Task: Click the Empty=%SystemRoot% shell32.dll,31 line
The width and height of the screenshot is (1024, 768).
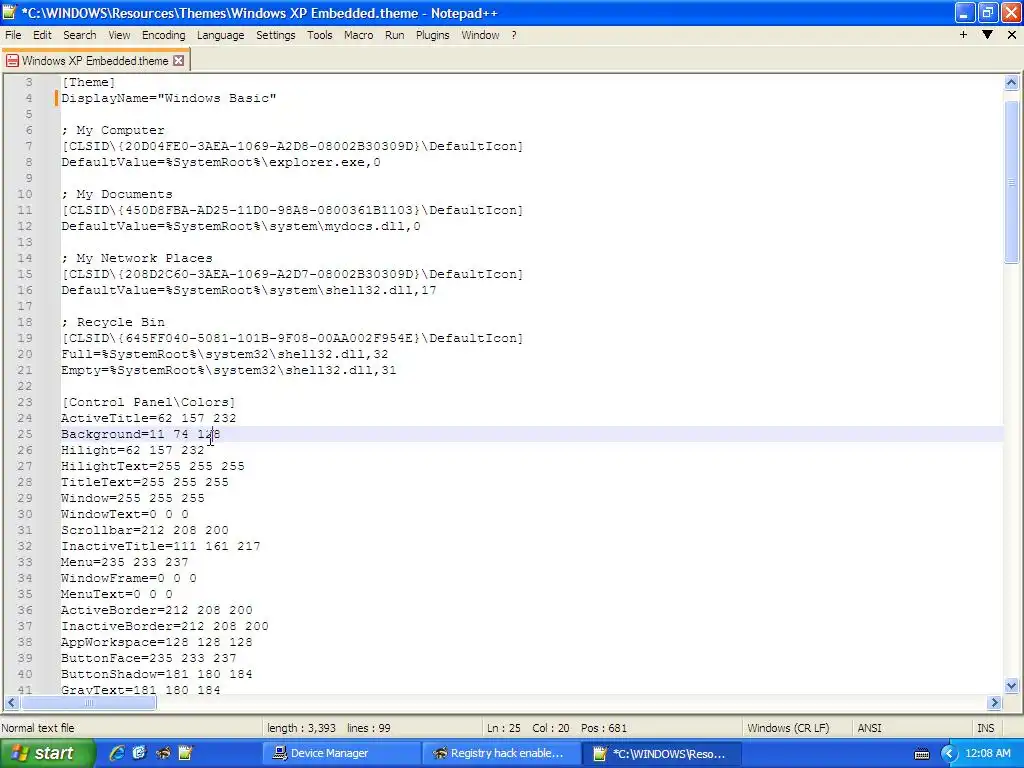Action: [x=229, y=370]
